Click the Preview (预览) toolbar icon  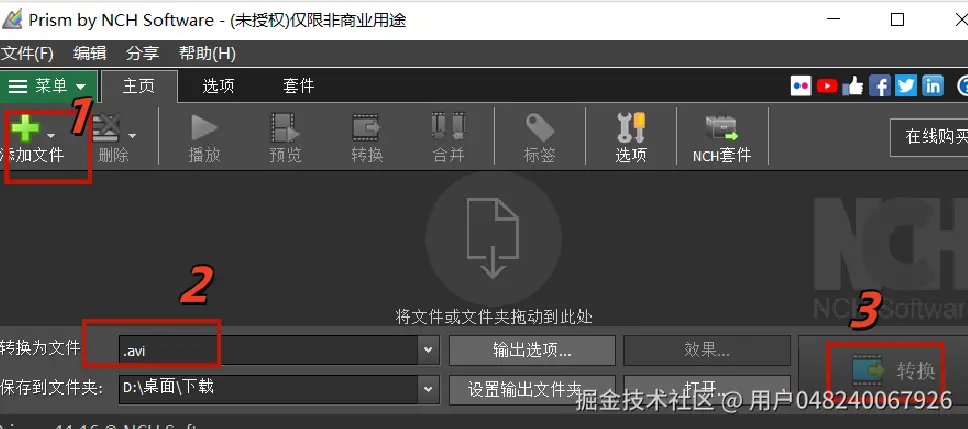click(x=285, y=128)
